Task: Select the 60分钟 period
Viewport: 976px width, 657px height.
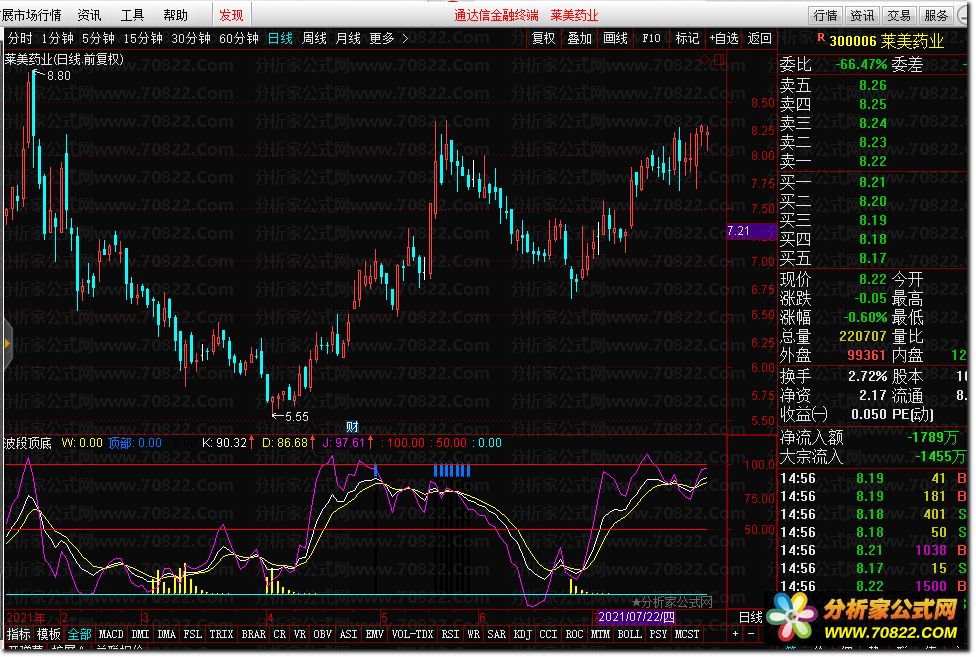Action: pos(238,39)
